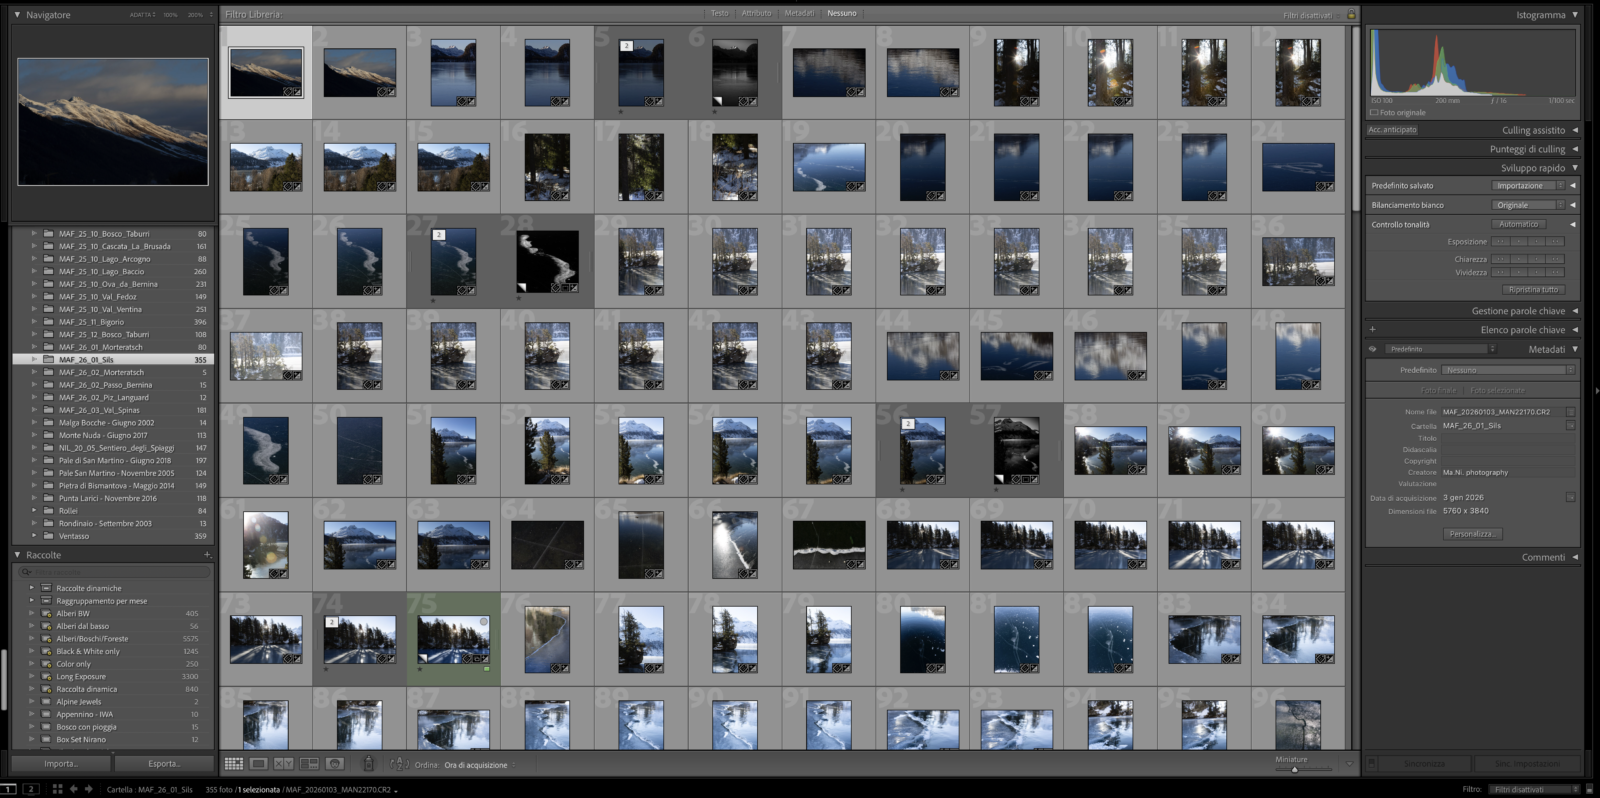
Task: Change sort order Ora di acquisizione
Action: (480, 765)
